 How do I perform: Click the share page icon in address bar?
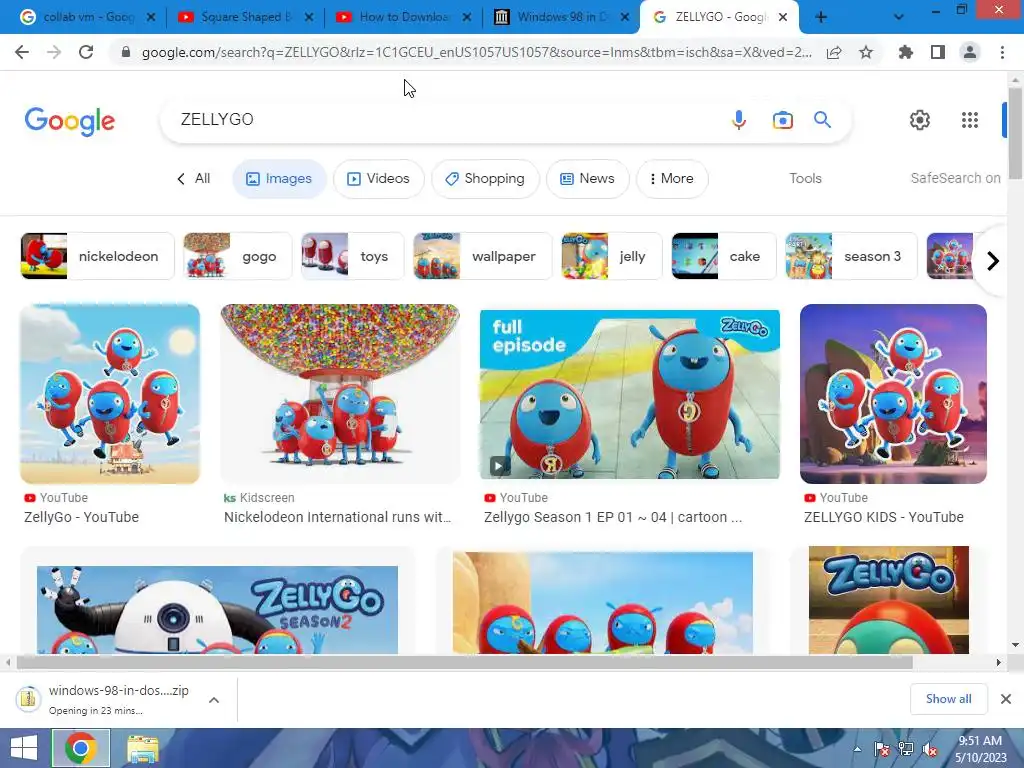(x=834, y=52)
